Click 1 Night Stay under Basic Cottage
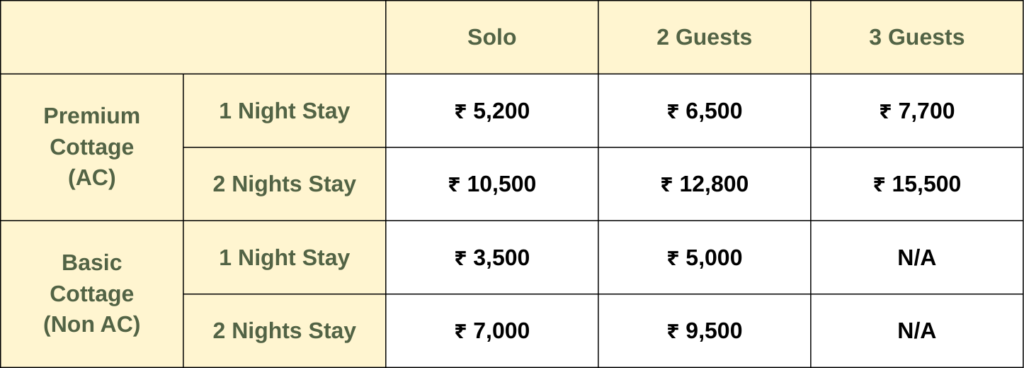Viewport: 1024px width, 368px height. pos(284,257)
